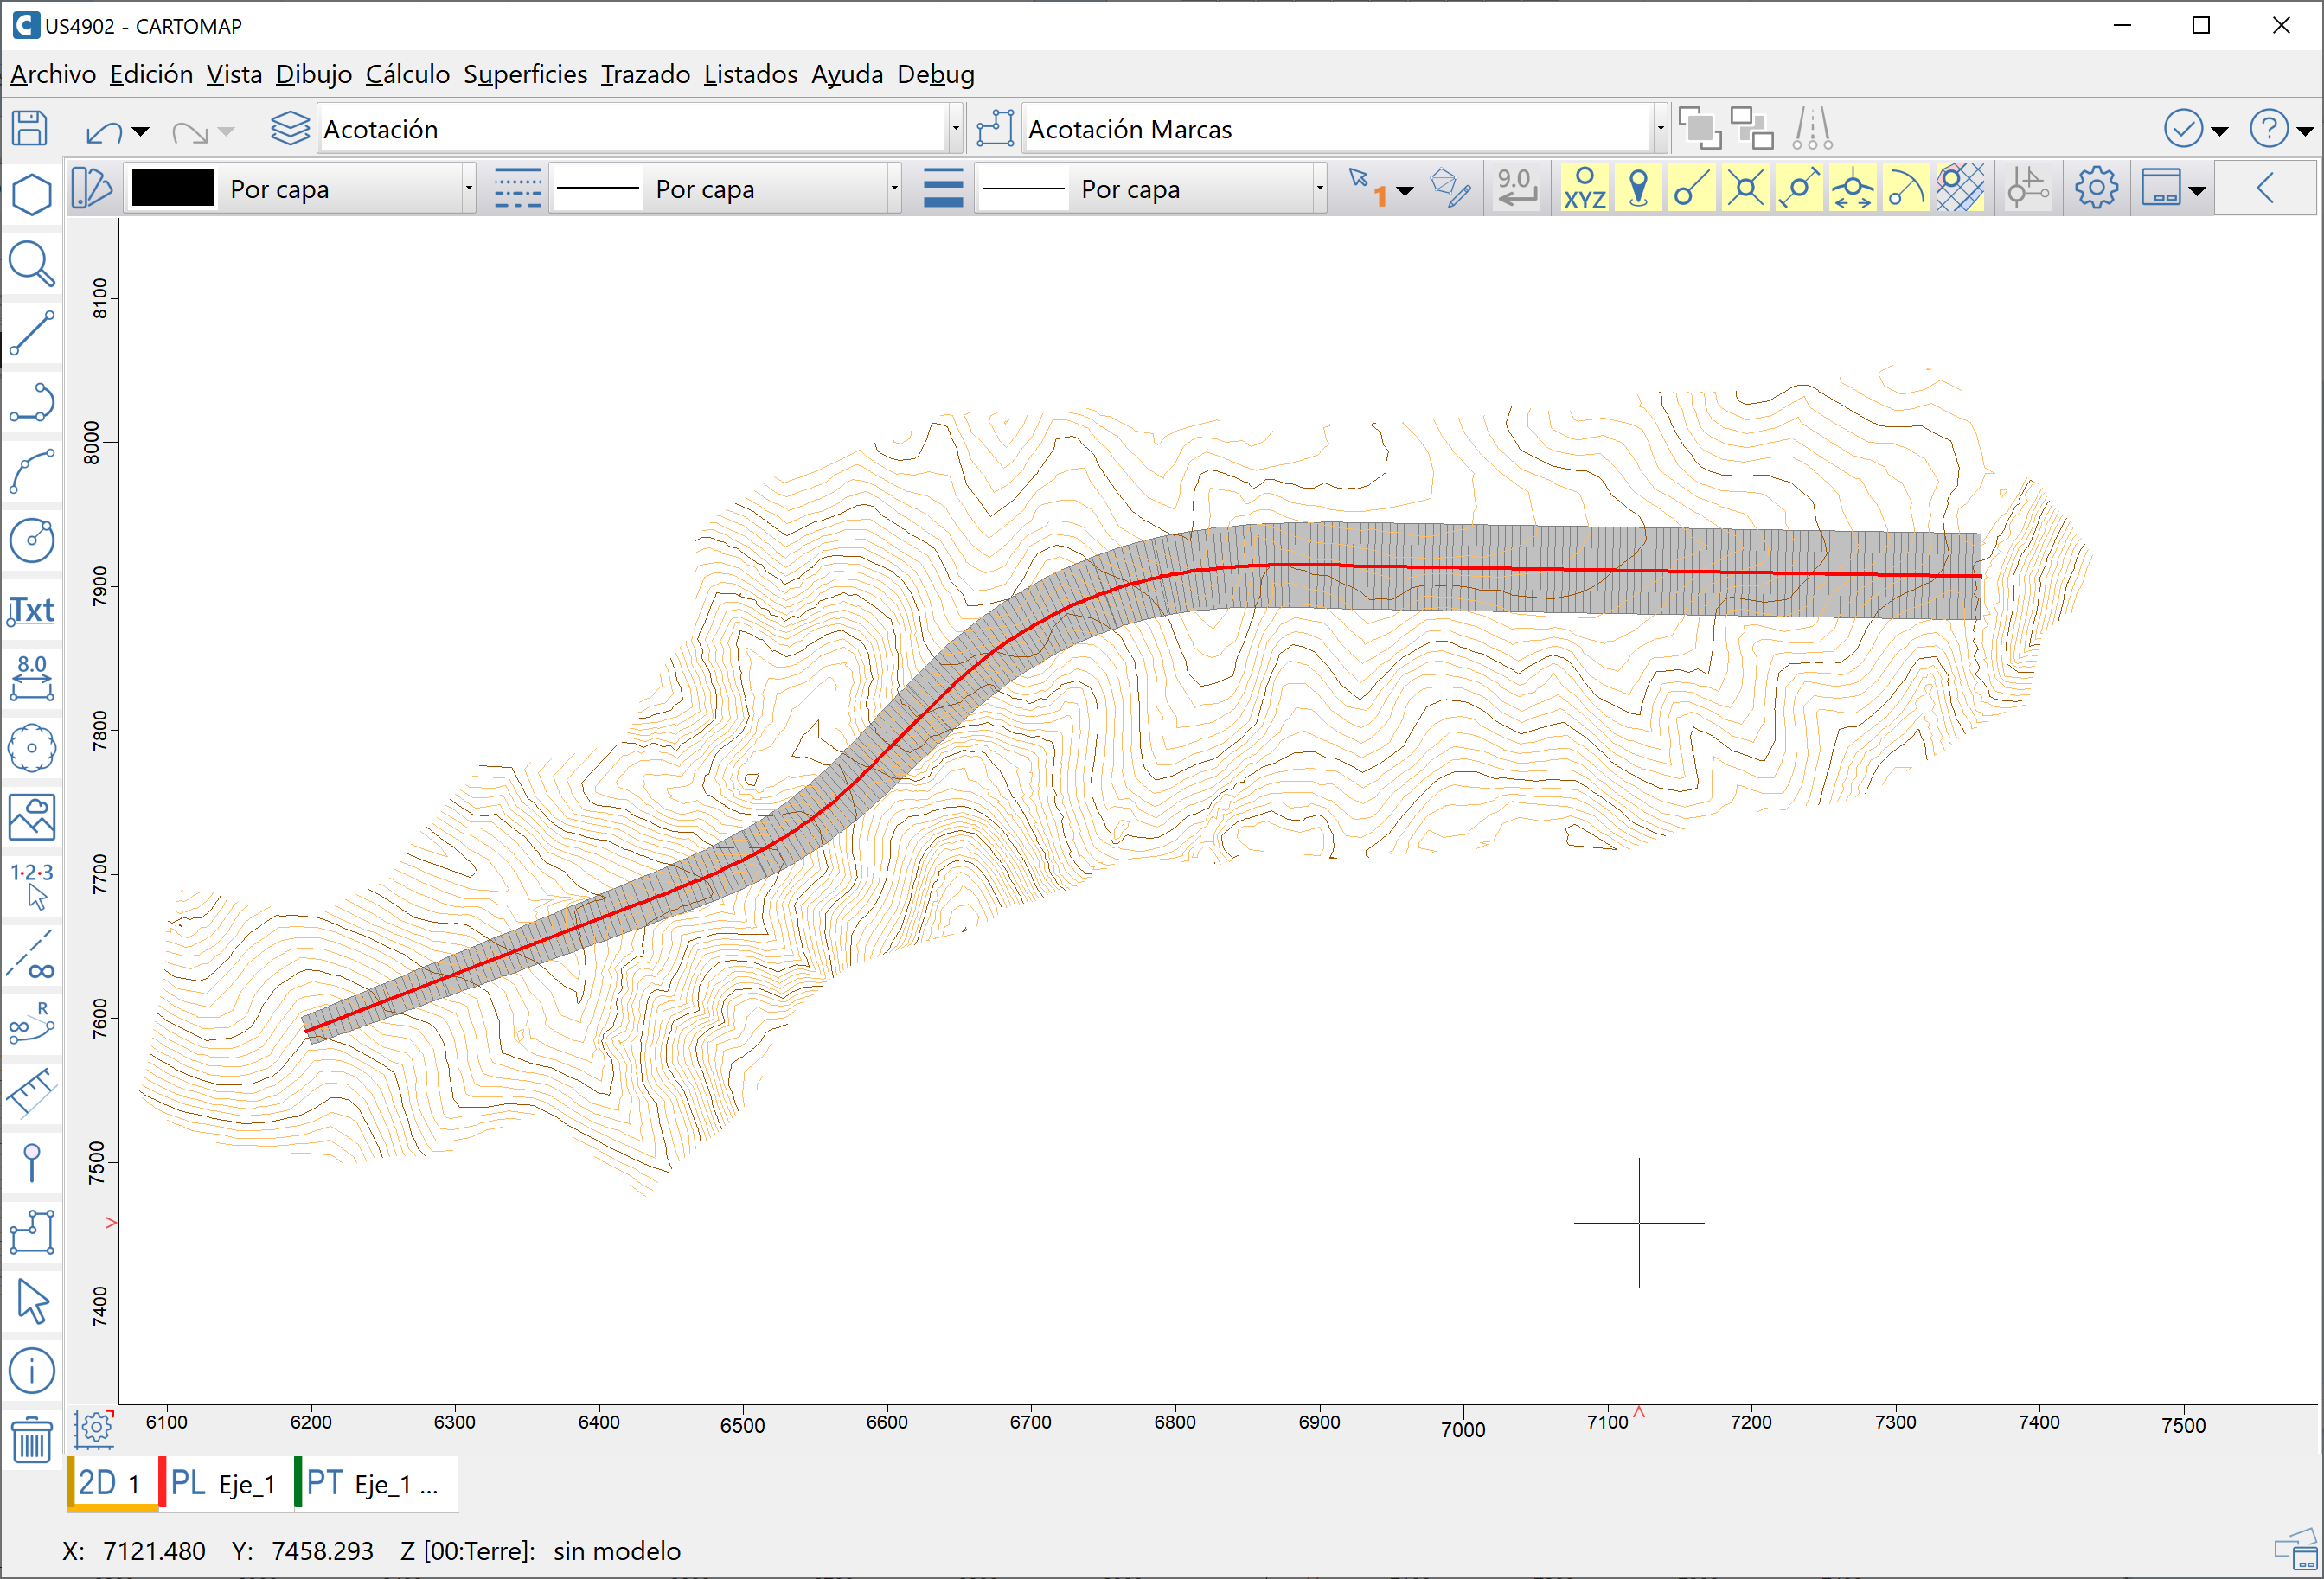Screen dimensions: 2324x1579
Task: Toggle intersection snap mode
Action: point(1745,188)
